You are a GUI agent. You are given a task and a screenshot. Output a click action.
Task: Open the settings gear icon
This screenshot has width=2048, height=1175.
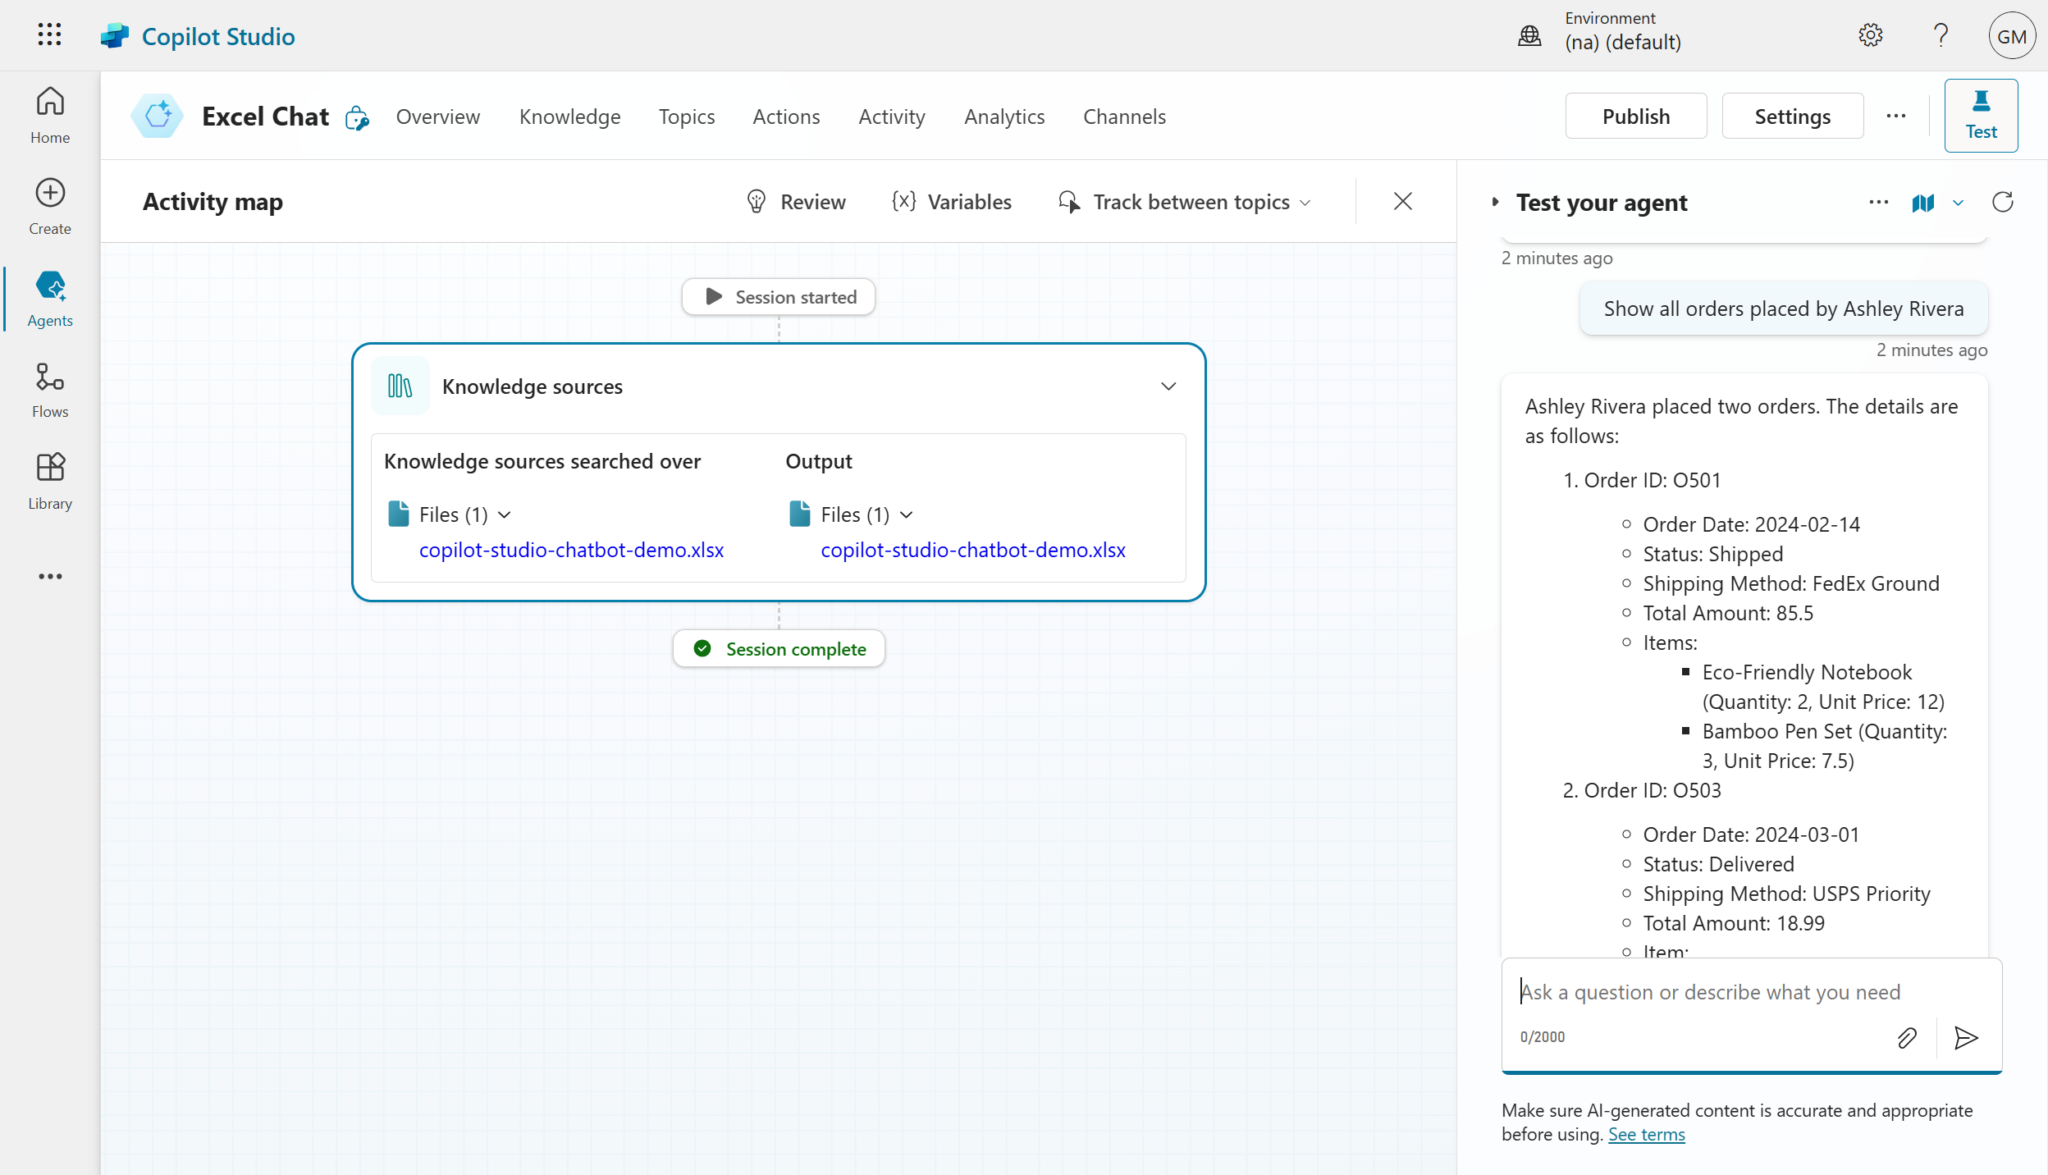click(1870, 36)
